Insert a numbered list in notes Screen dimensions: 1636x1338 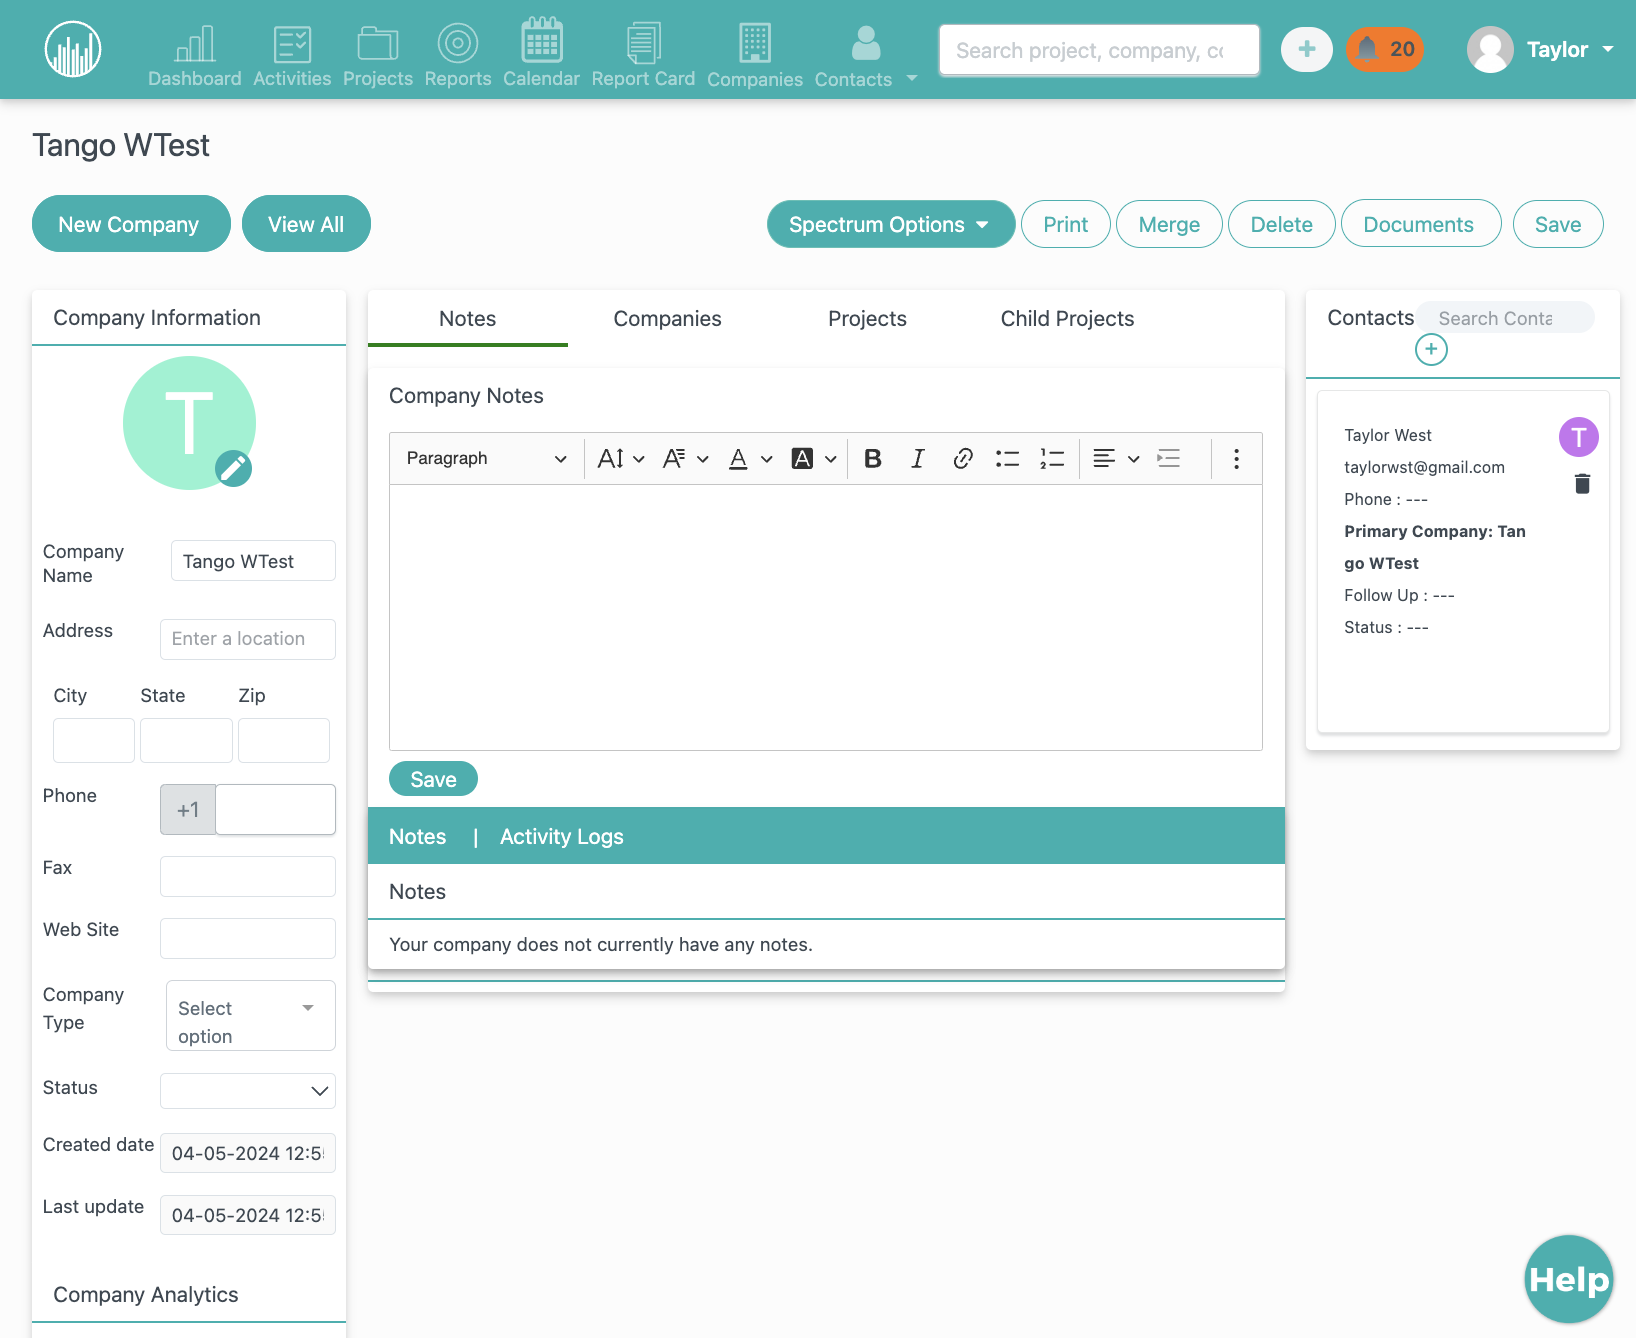point(1052,458)
